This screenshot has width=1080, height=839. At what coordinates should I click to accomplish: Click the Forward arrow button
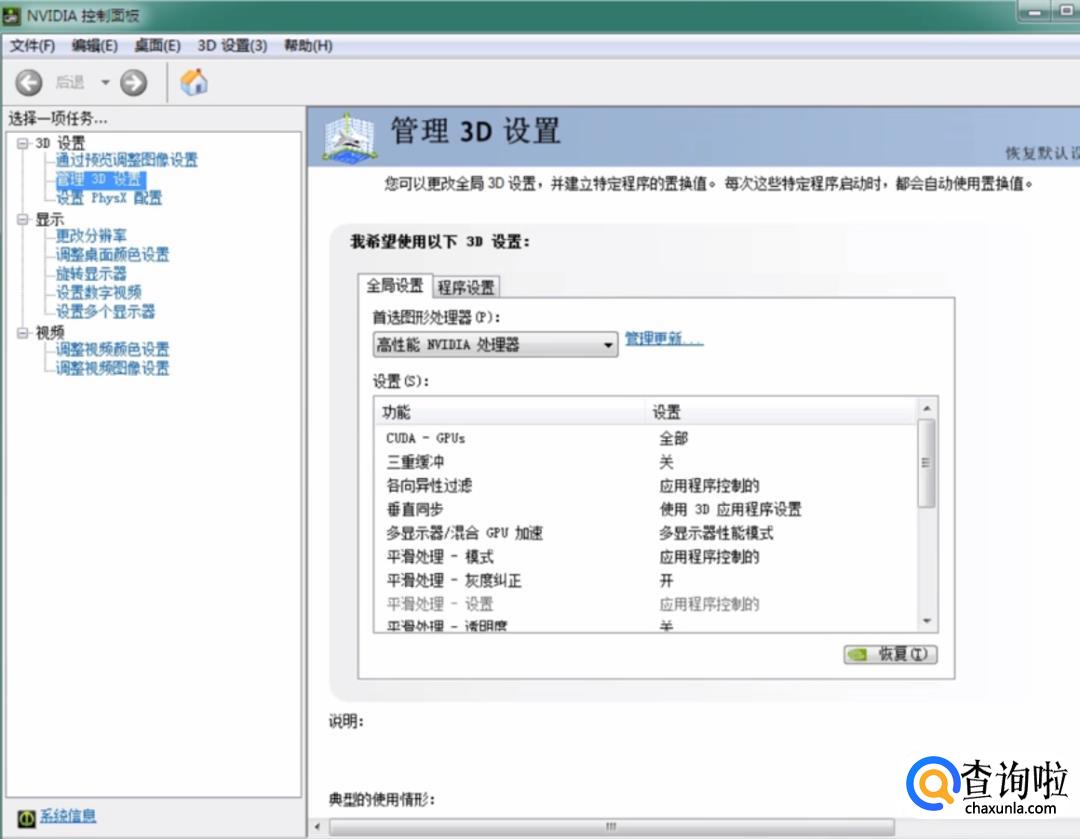click(x=134, y=83)
